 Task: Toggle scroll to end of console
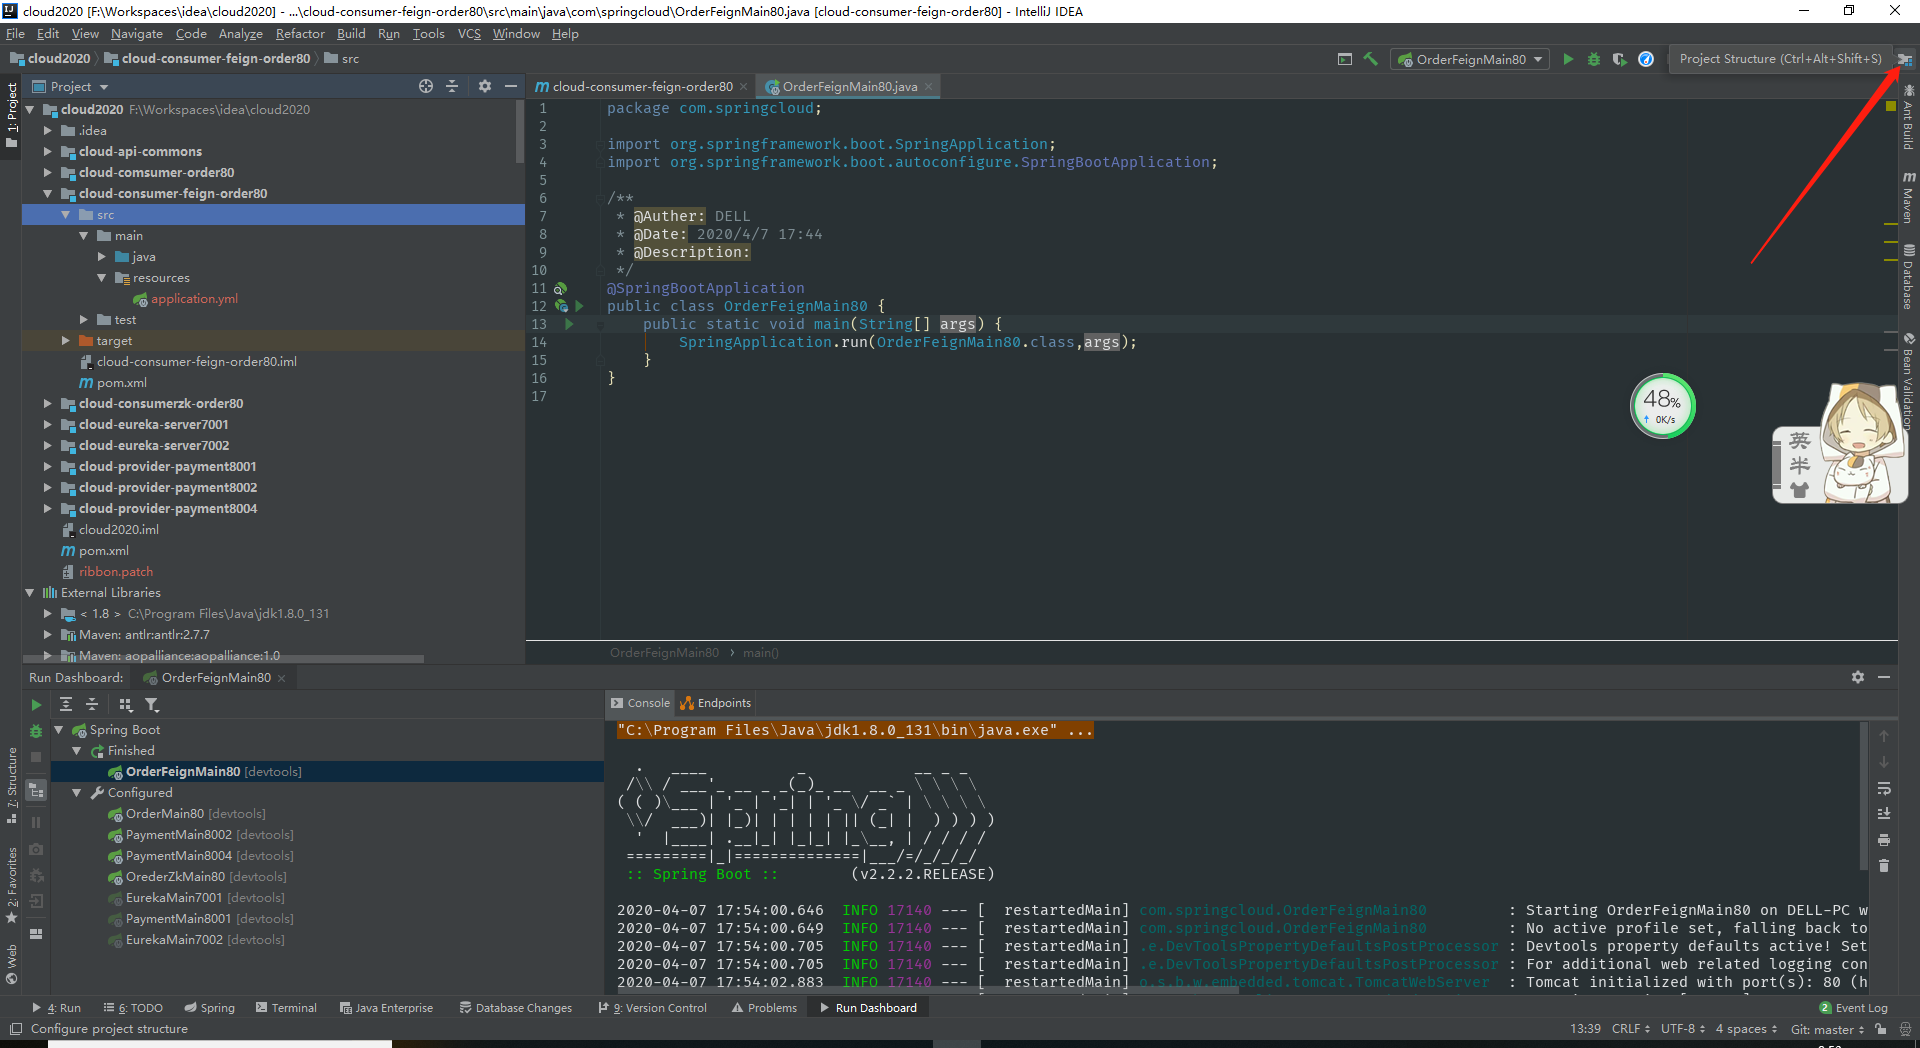(x=1884, y=814)
